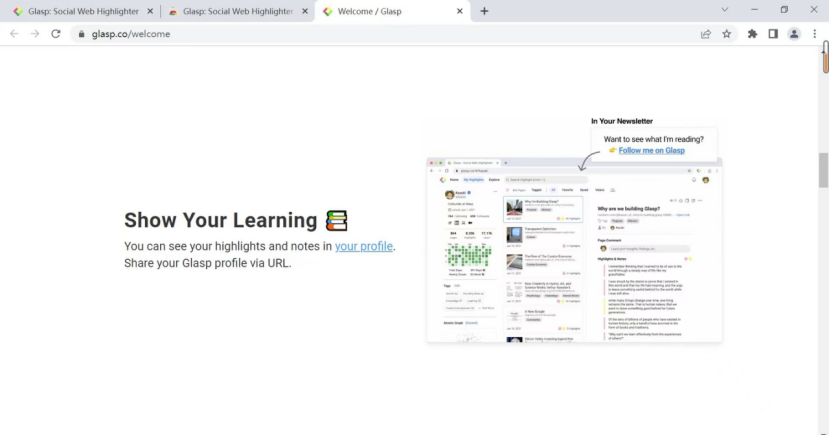Go forward to the next page
The image size is (830, 435).
click(x=35, y=34)
